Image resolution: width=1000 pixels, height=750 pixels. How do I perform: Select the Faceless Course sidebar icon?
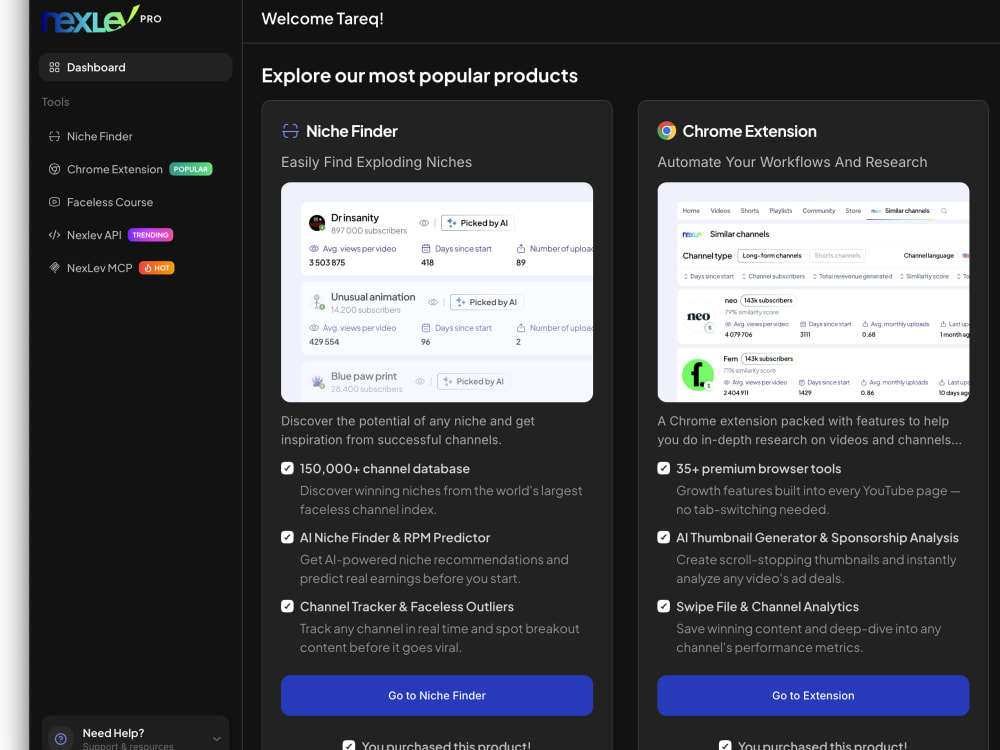pyautogui.click(x=54, y=202)
